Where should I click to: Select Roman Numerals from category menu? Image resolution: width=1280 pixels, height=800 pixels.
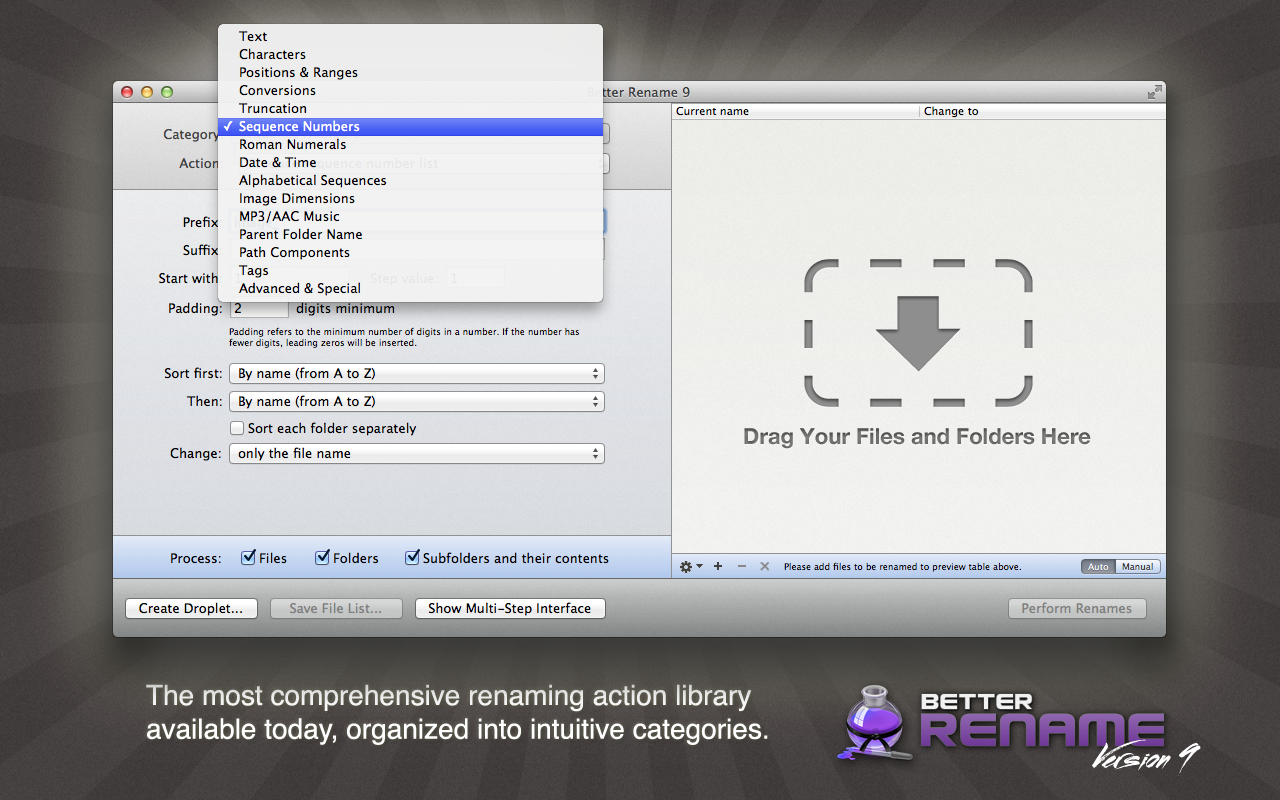pyautogui.click(x=292, y=144)
